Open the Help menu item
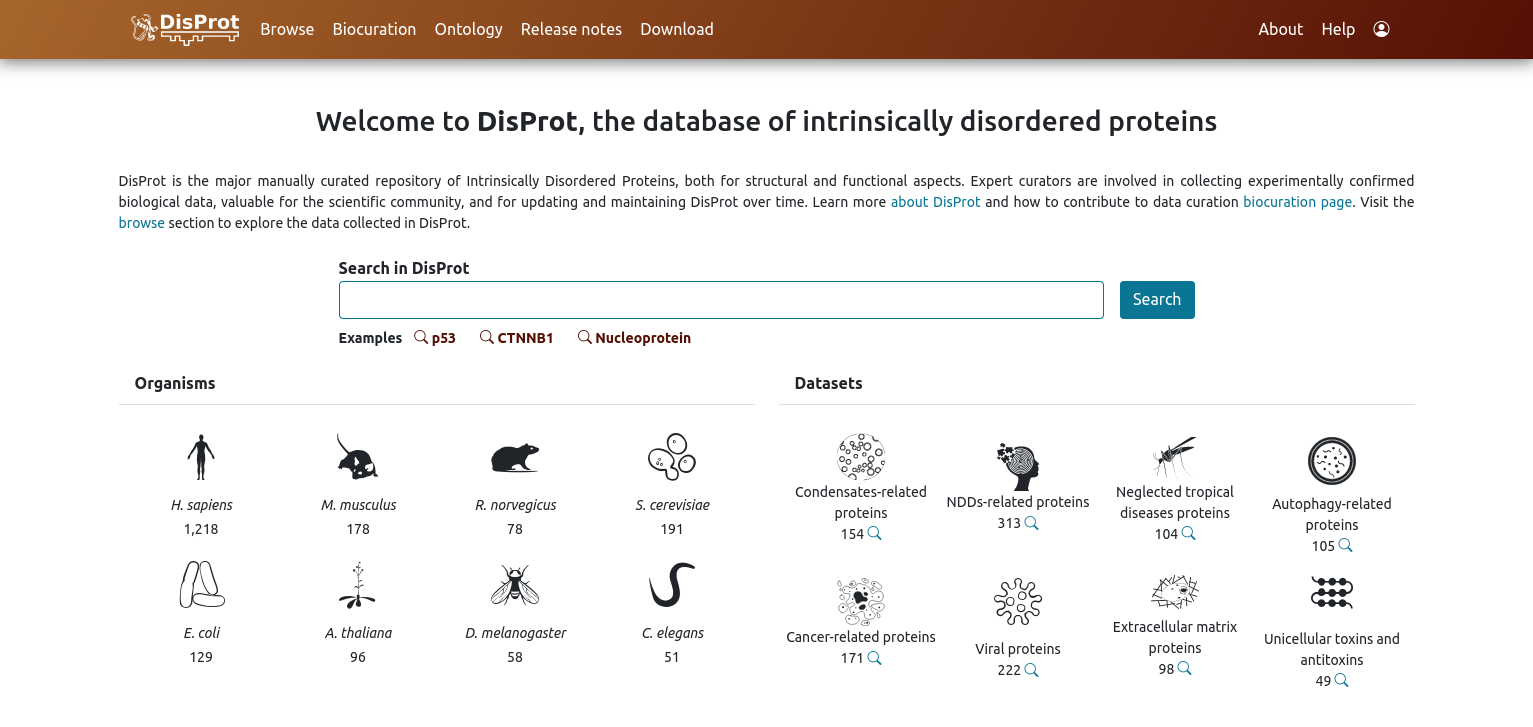 click(x=1338, y=29)
